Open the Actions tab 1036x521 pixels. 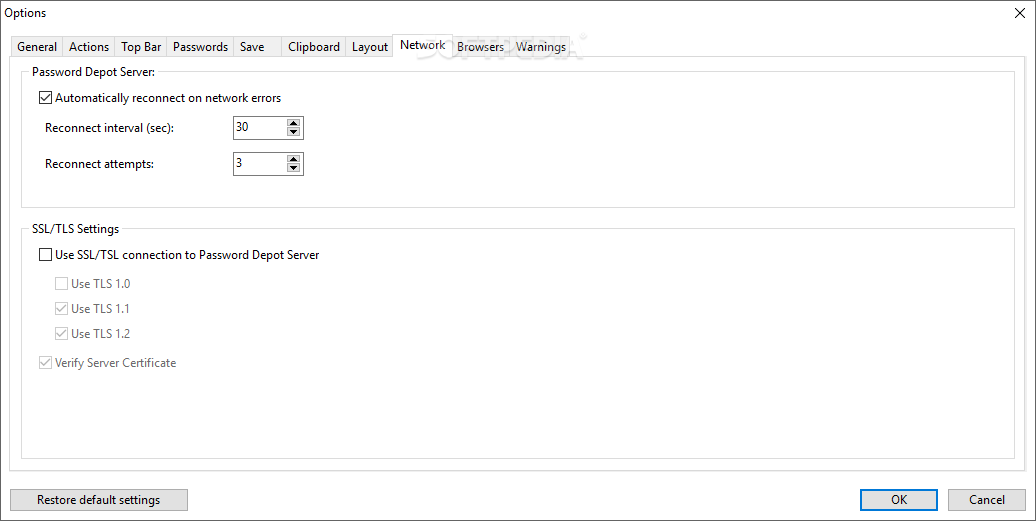(89, 47)
